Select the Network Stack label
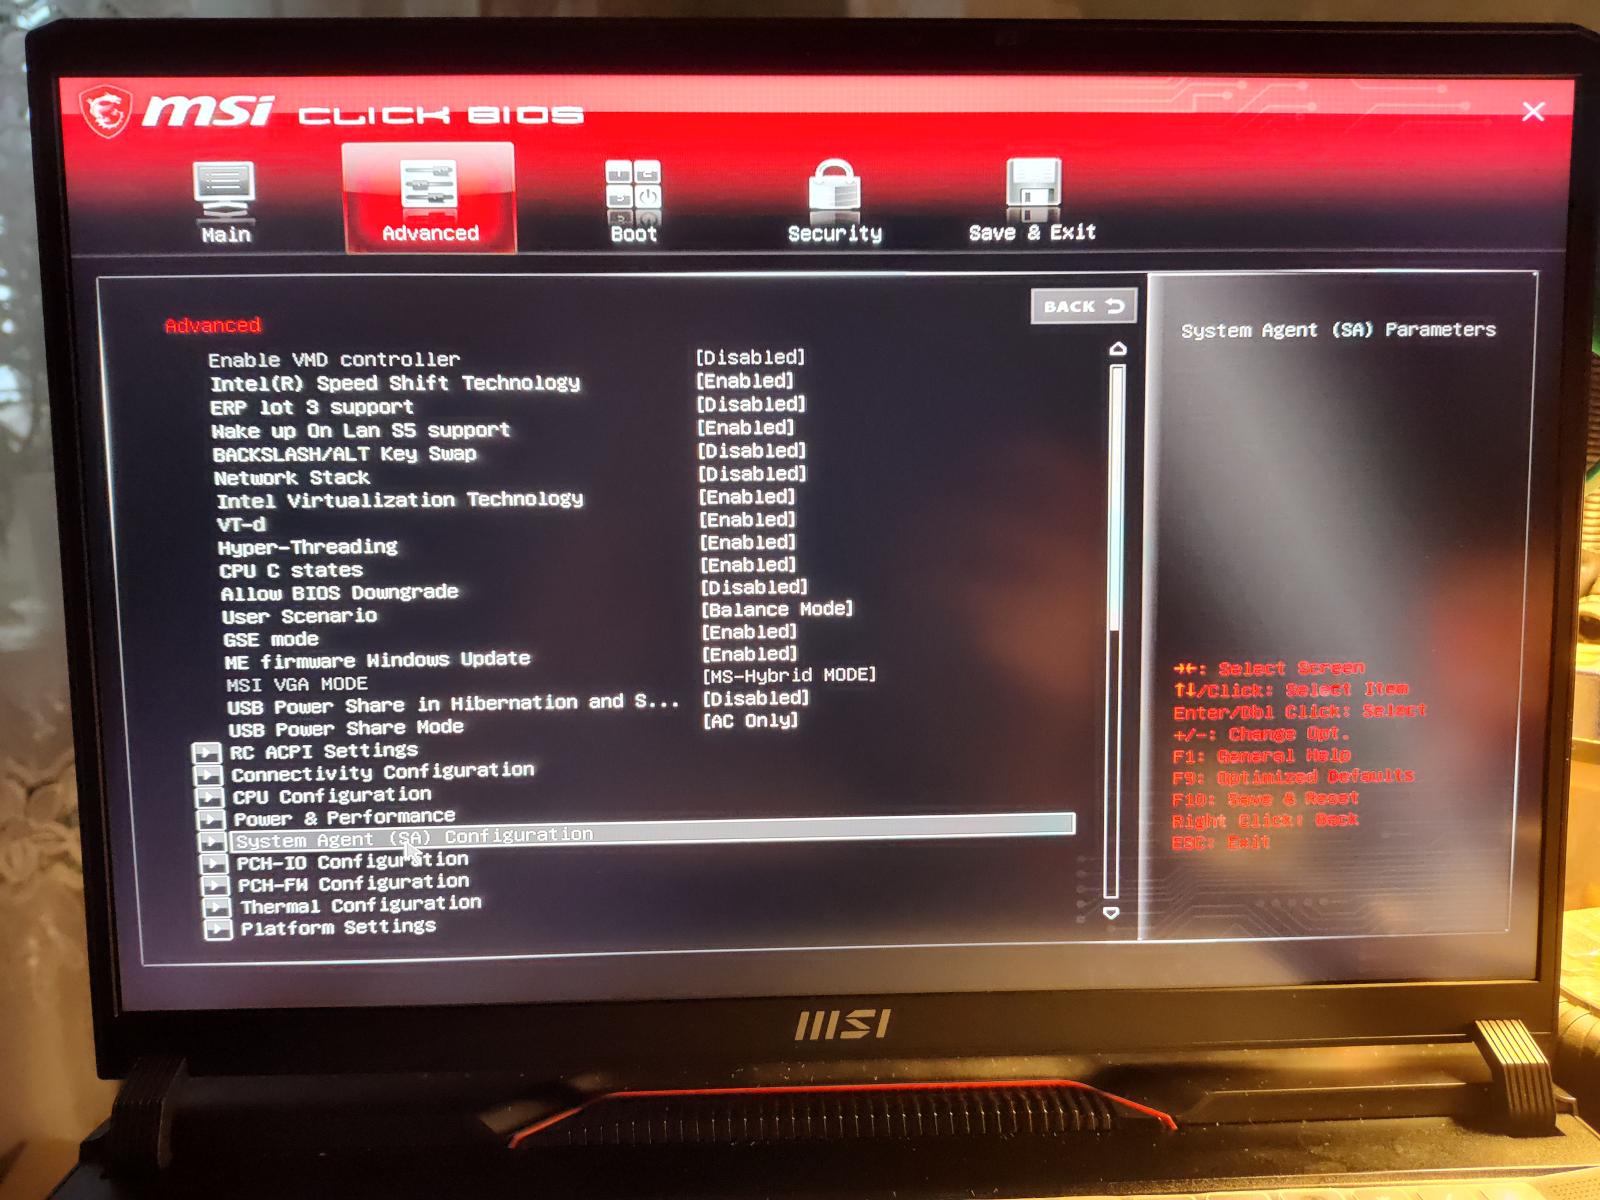 (292, 478)
